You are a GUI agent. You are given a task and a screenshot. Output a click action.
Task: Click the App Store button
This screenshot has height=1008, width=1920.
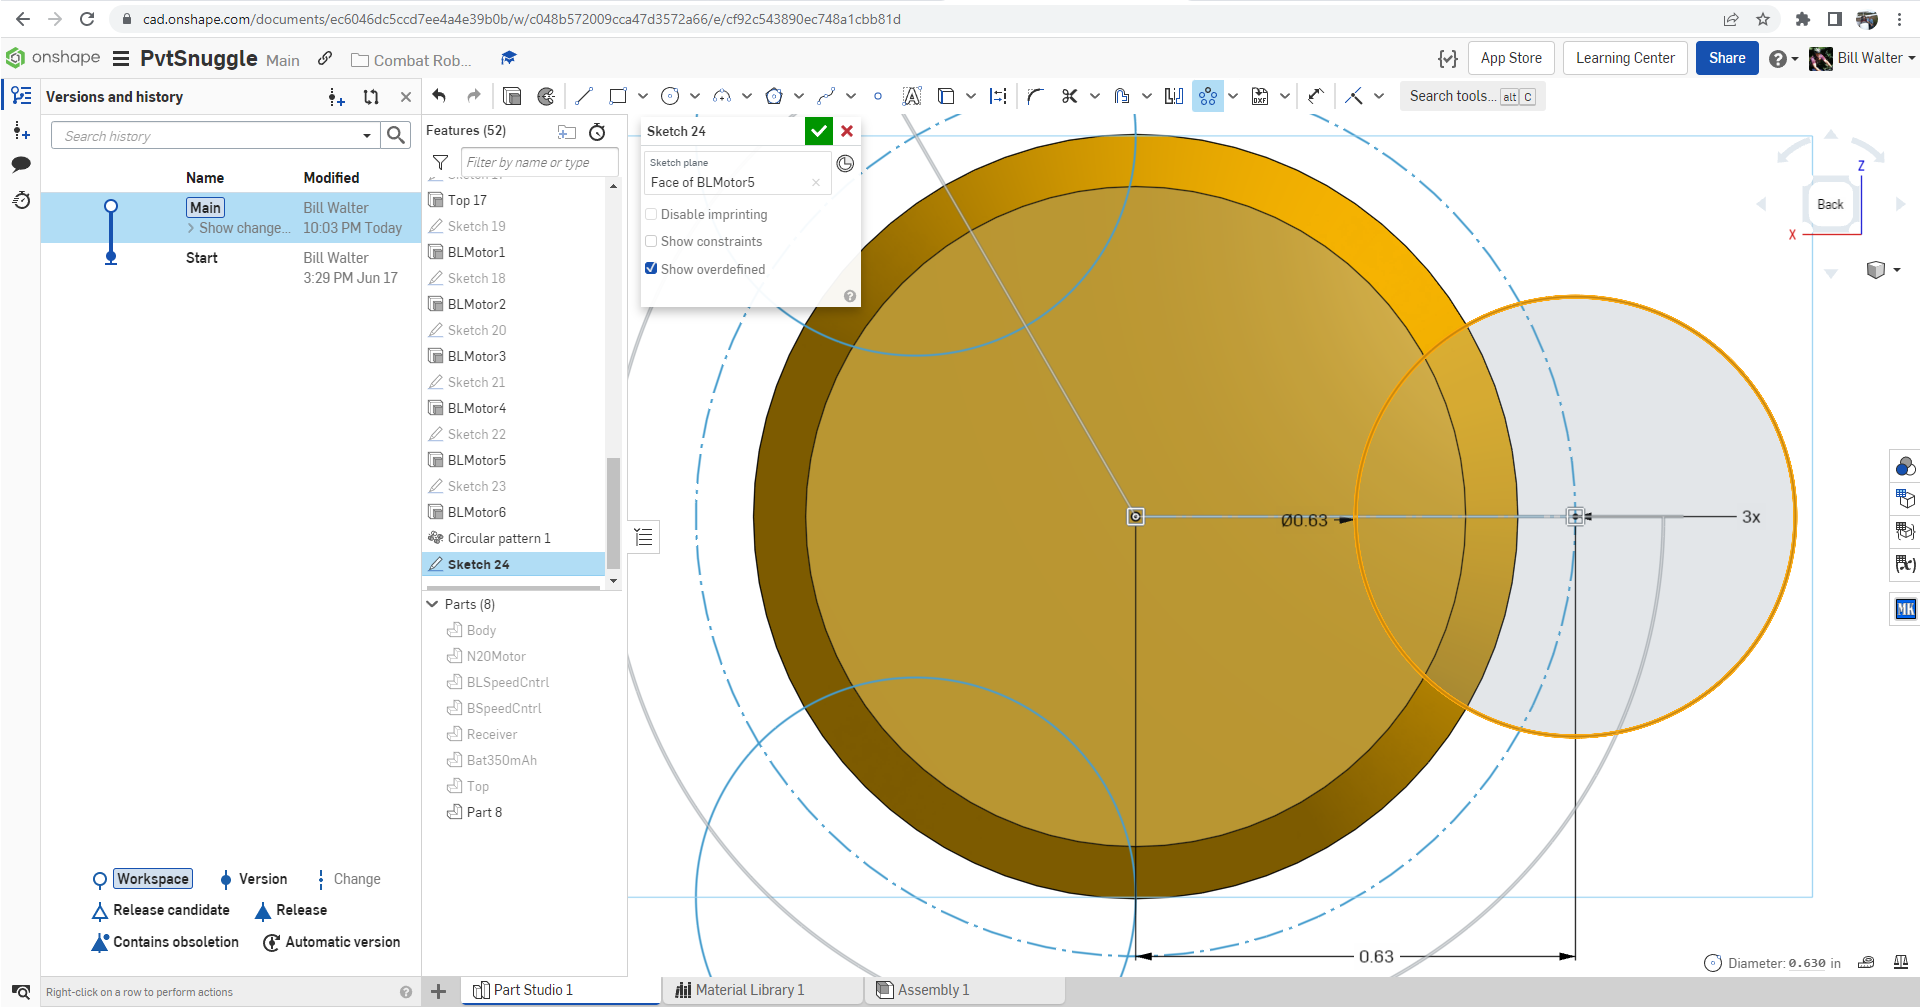click(1511, 58)
